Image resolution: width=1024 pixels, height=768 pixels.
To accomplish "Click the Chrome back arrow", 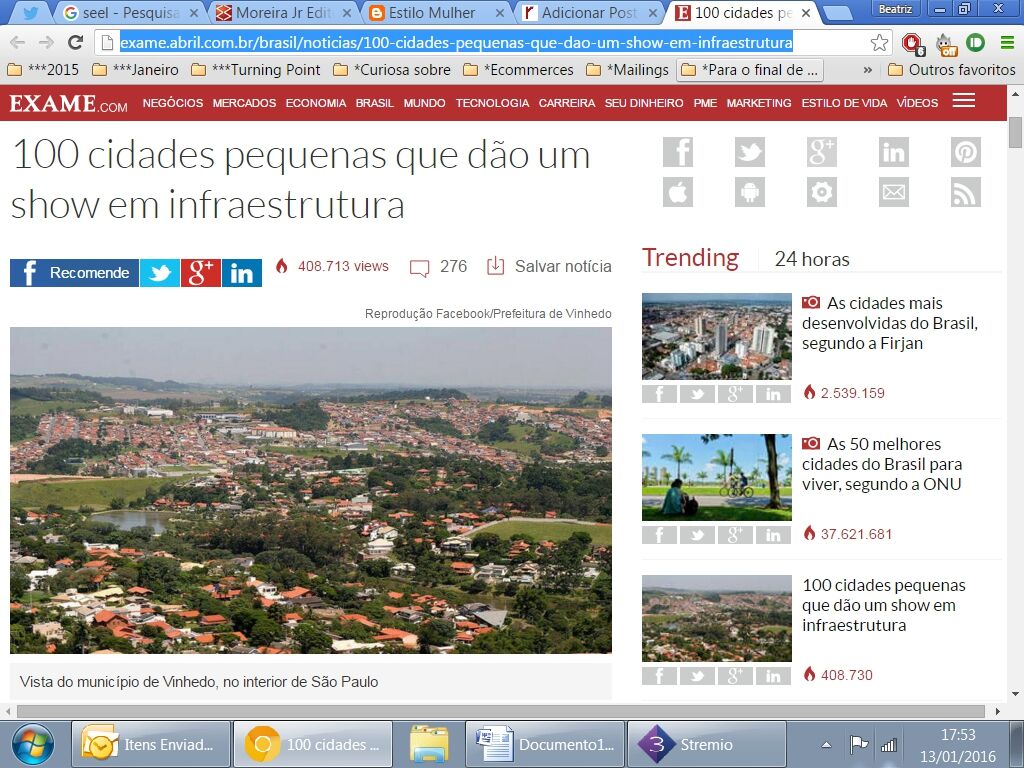I will pyautogui.click(x=18, y=43).
